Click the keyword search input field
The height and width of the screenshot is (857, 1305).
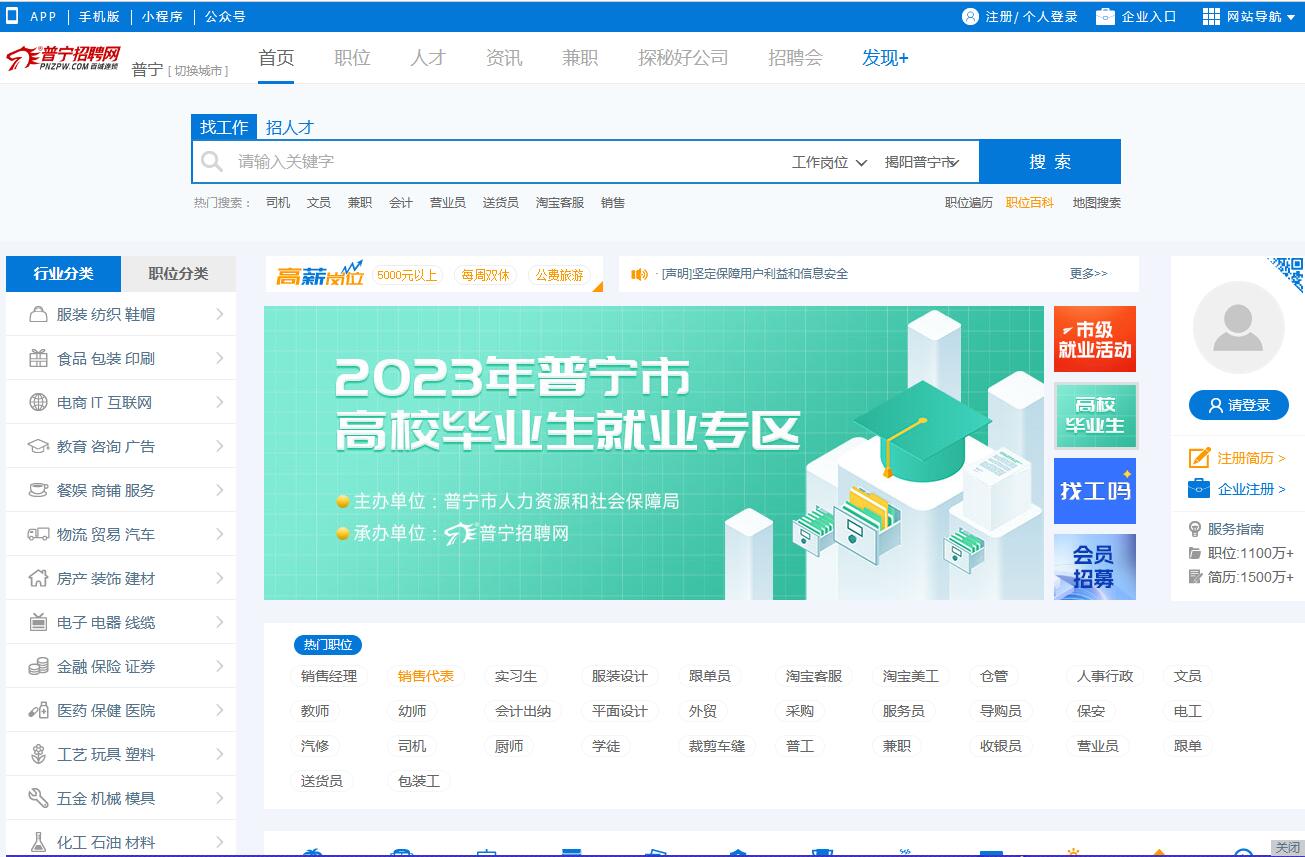(x=500, y=162)
